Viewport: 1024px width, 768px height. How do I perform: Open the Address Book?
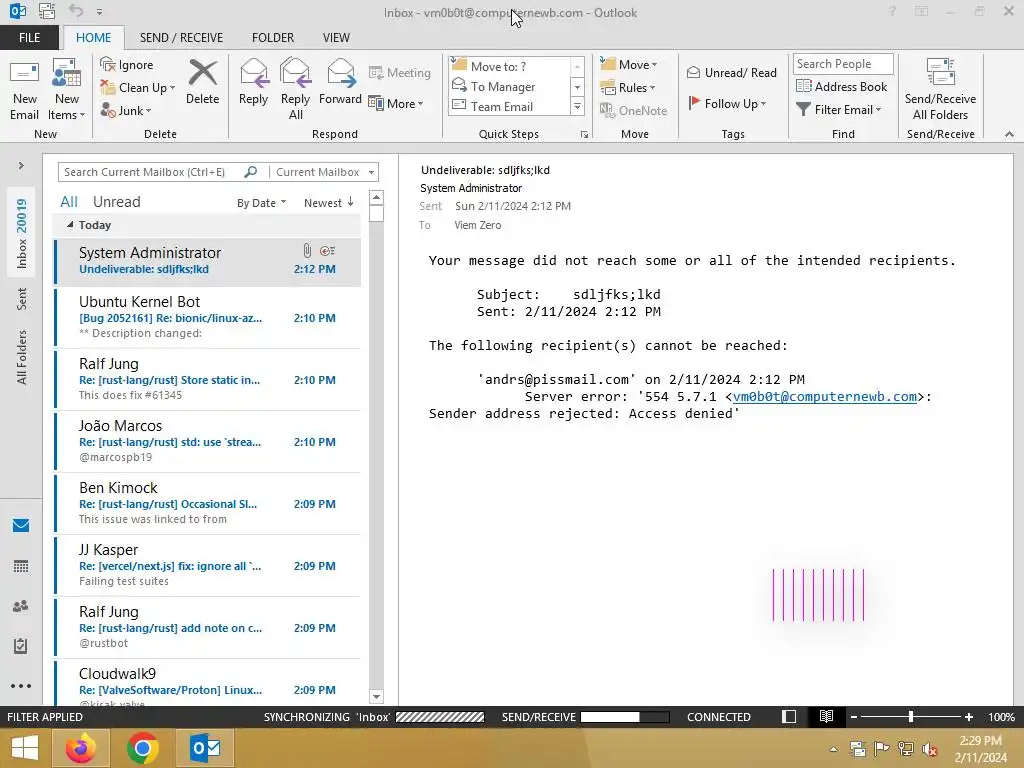tap(841, 86)
